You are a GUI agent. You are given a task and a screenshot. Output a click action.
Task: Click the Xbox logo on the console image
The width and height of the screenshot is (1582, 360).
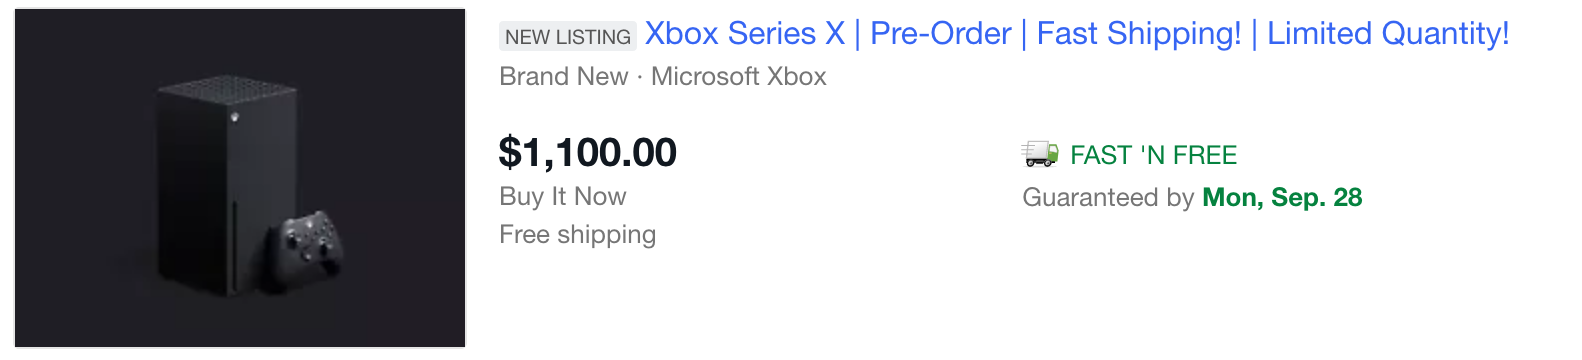click(234, 117)
